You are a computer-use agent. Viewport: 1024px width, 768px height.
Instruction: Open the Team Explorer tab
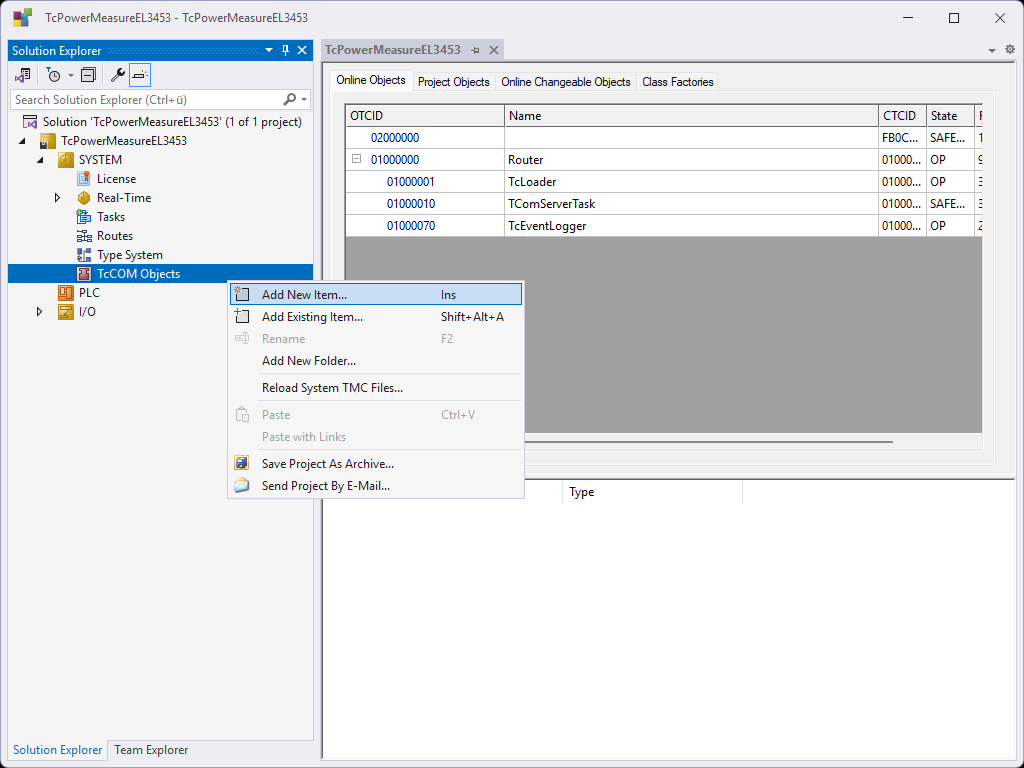tap(151, 750)
